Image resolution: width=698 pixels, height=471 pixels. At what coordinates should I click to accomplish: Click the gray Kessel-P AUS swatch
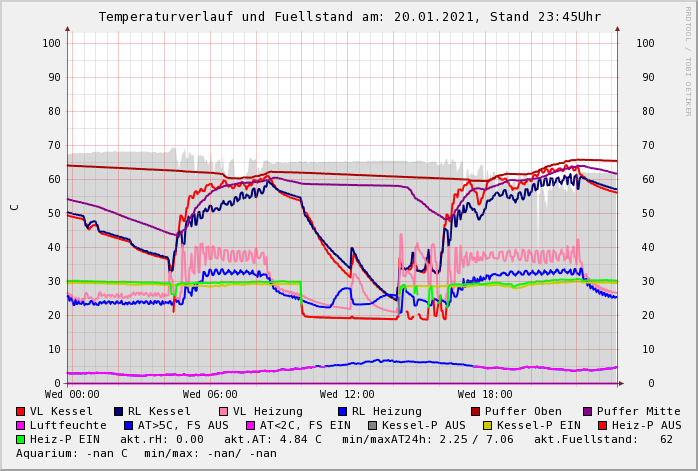(x=371, y=426)
